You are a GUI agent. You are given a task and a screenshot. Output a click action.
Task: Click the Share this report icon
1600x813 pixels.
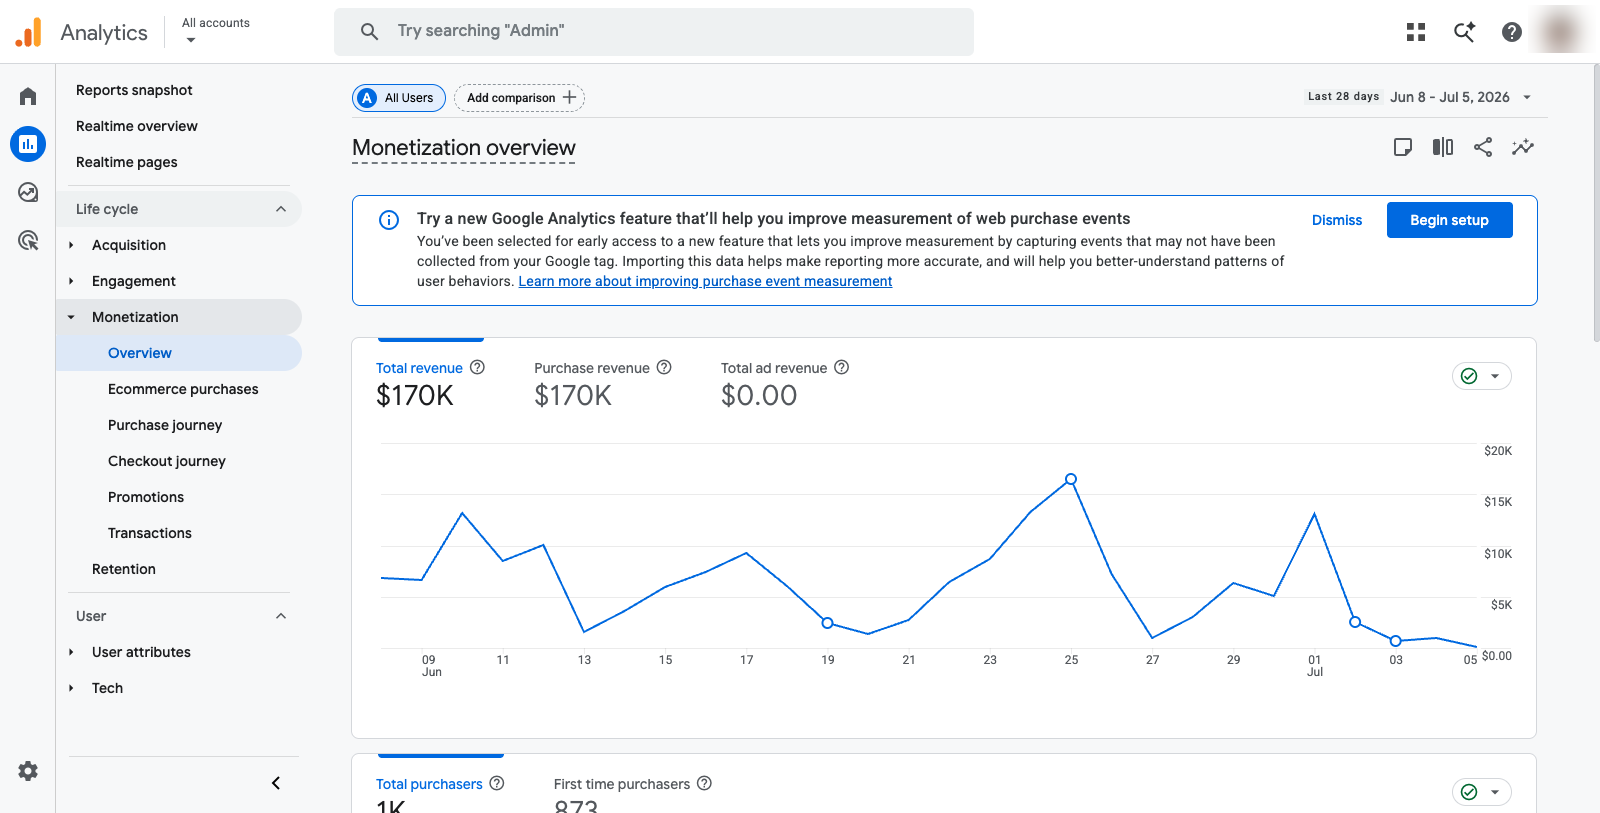coord(1483,147)
